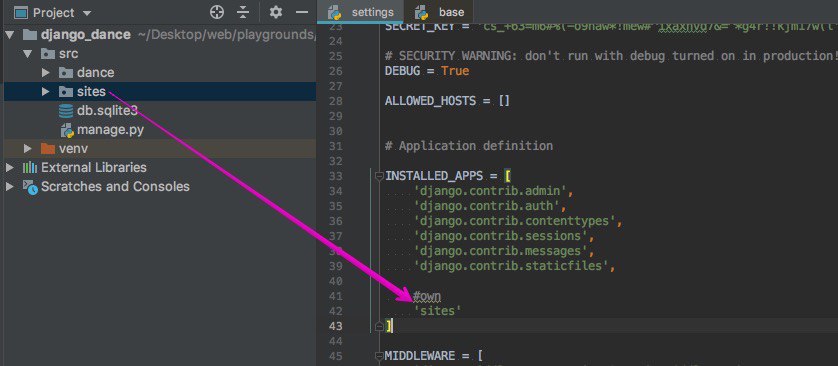
Task: Click the sites package folder icon
Action: point(66,92)
